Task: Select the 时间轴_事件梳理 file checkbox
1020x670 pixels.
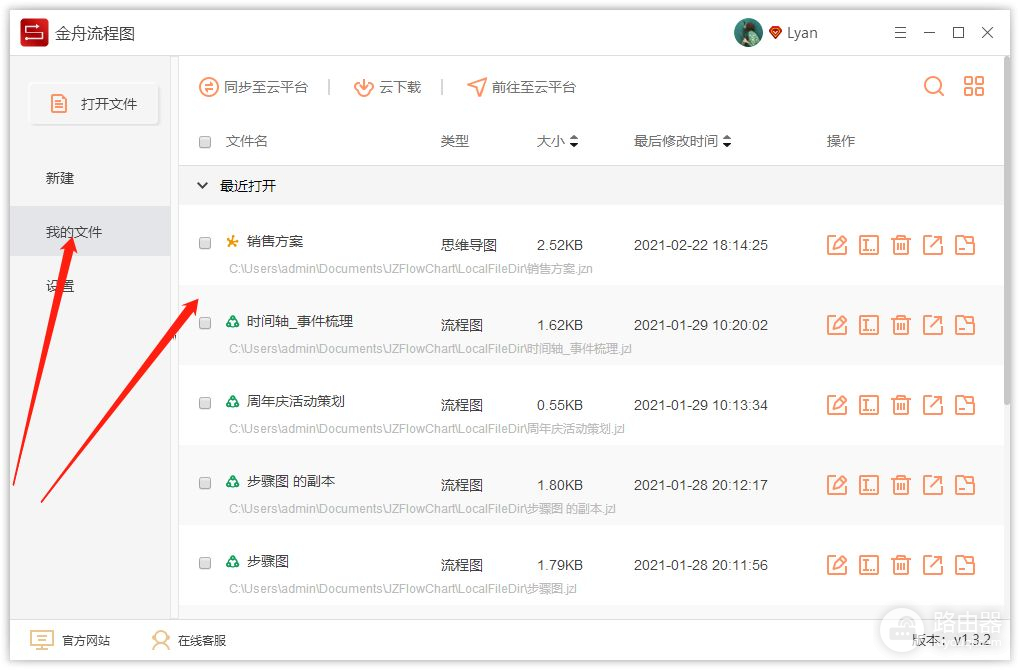Action: tap(205, 323)
